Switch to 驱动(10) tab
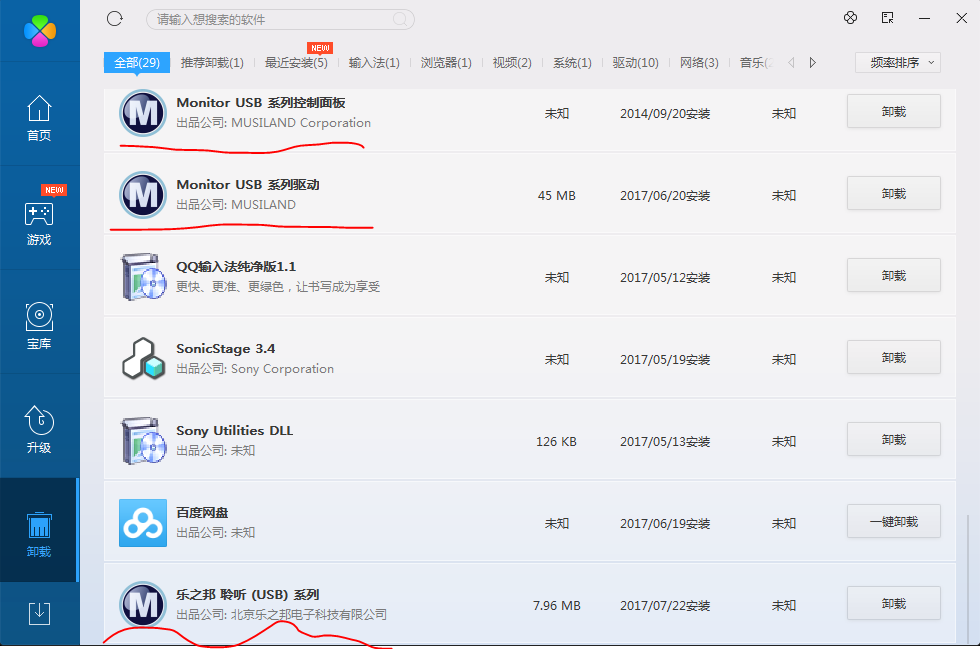Screen dimensions: 980x649 [x=635, y=63]
